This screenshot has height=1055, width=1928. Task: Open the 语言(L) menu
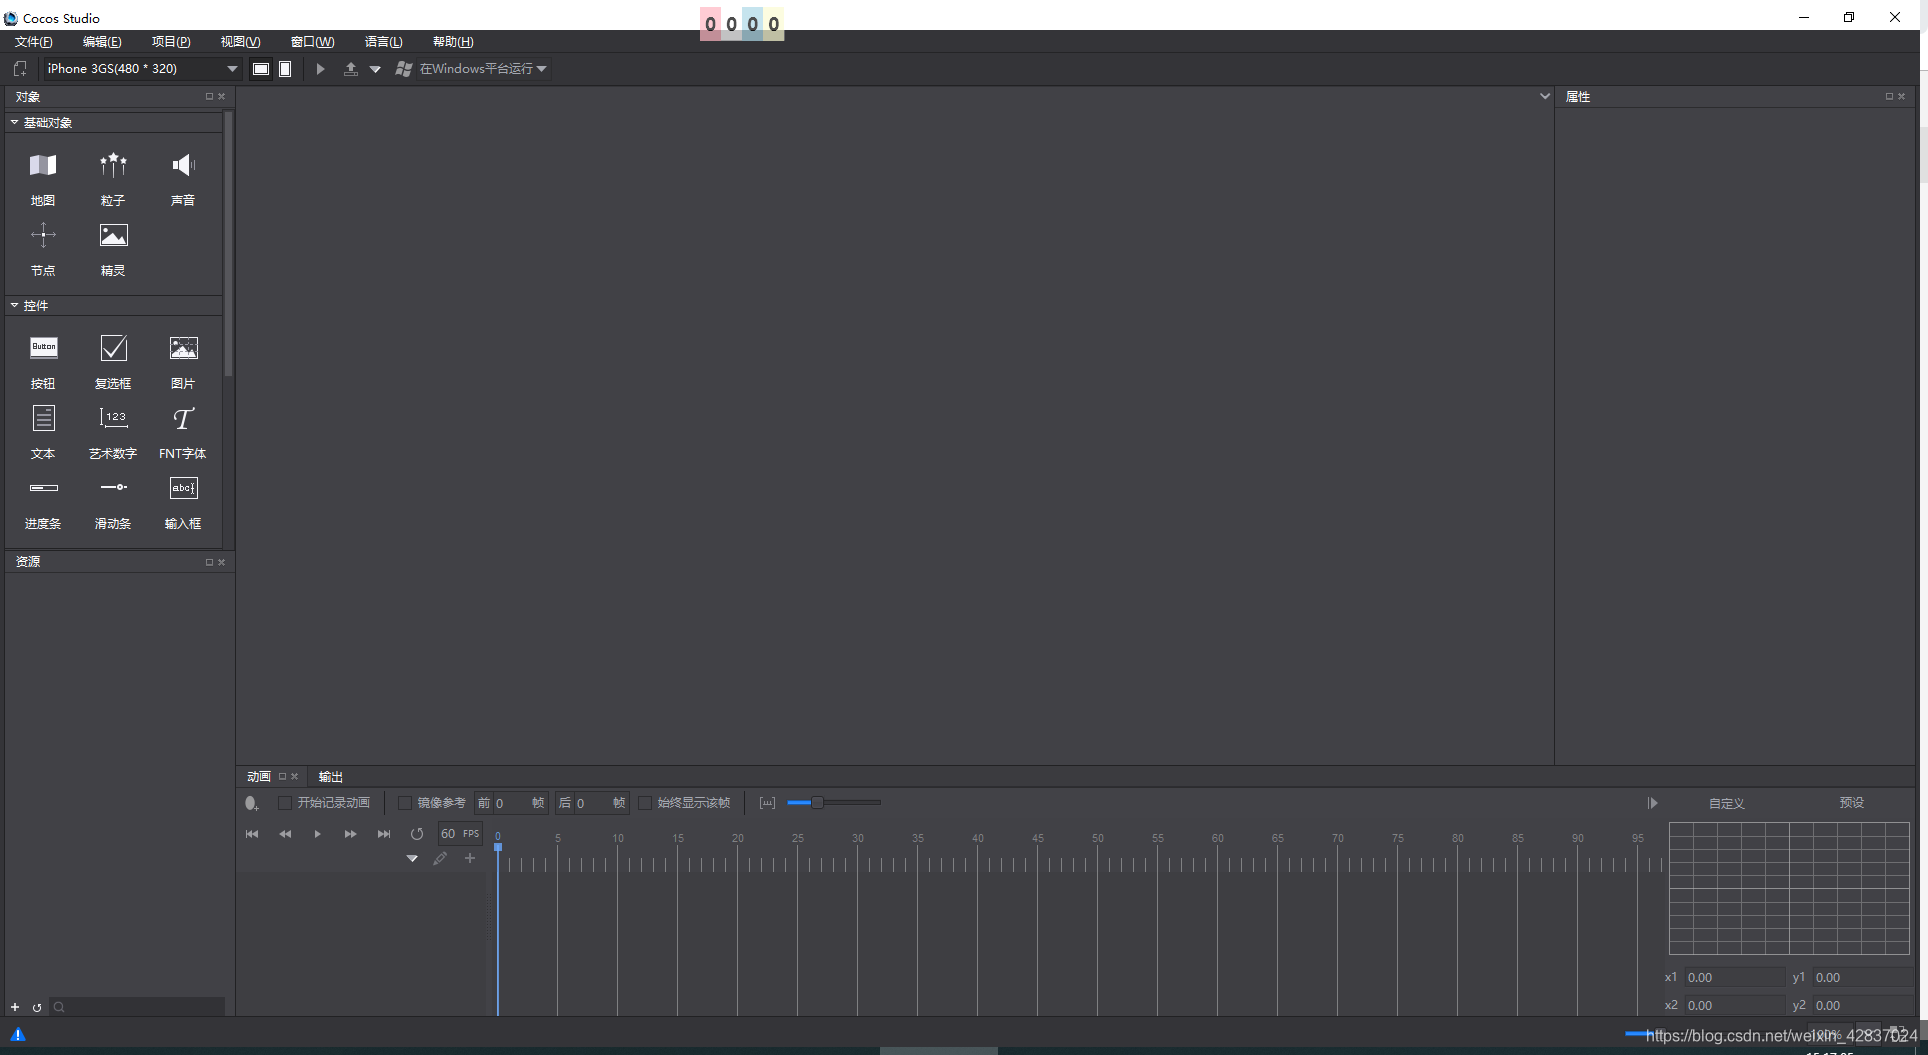pos(384,42)
